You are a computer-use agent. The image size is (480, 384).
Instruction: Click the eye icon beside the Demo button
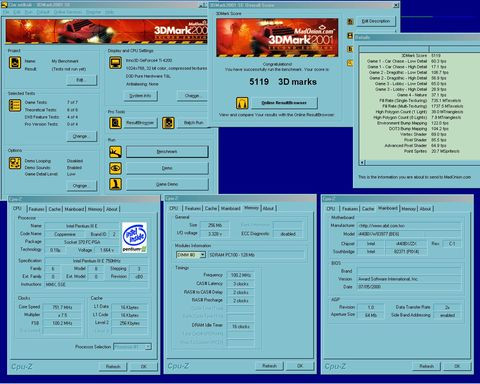click(x=115, y=168)
